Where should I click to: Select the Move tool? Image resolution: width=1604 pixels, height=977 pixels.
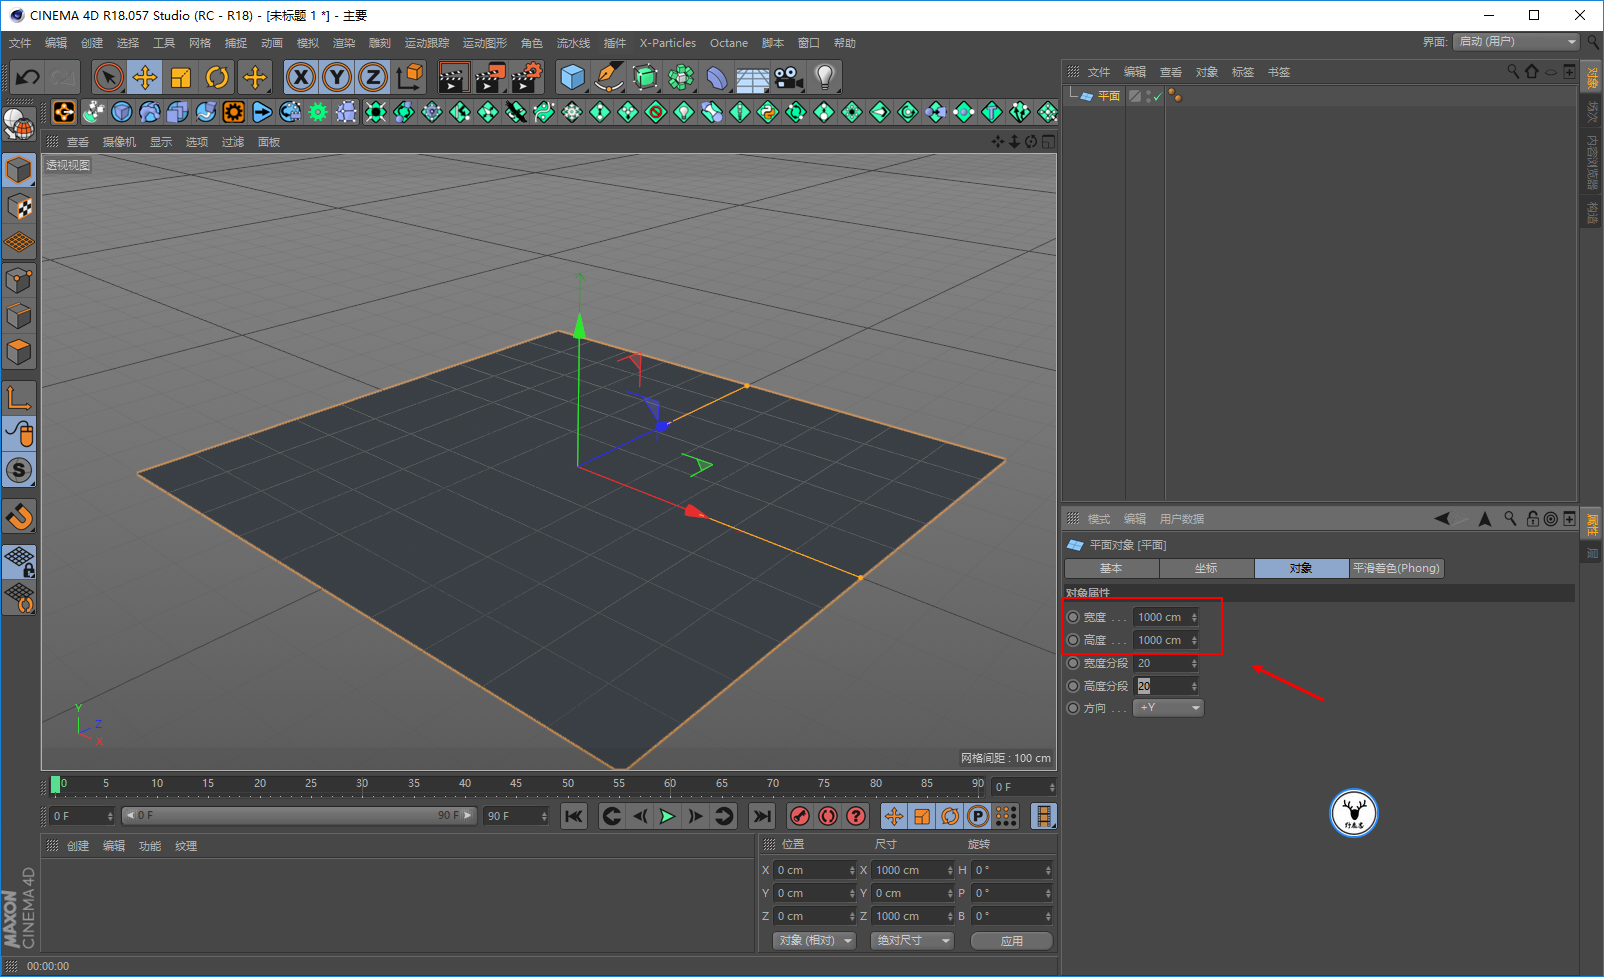pos(145,77)
